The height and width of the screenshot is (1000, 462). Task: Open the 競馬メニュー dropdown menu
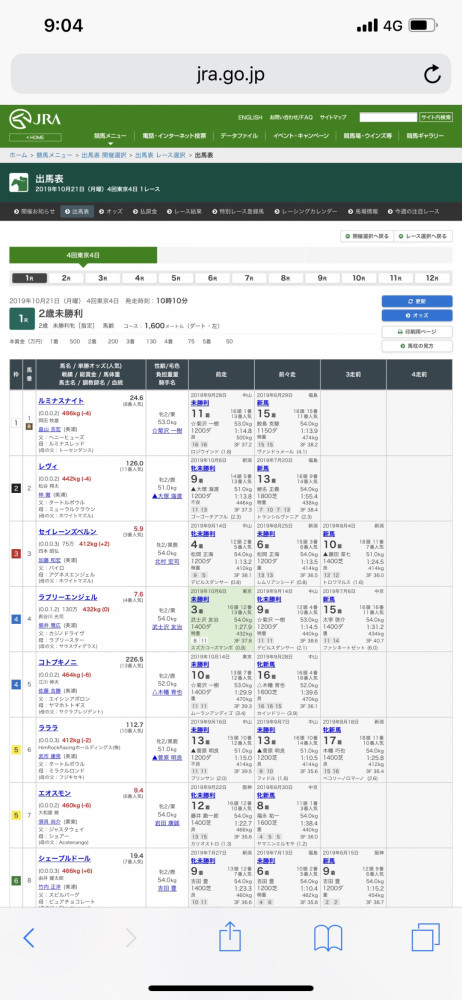coord(110,136)
